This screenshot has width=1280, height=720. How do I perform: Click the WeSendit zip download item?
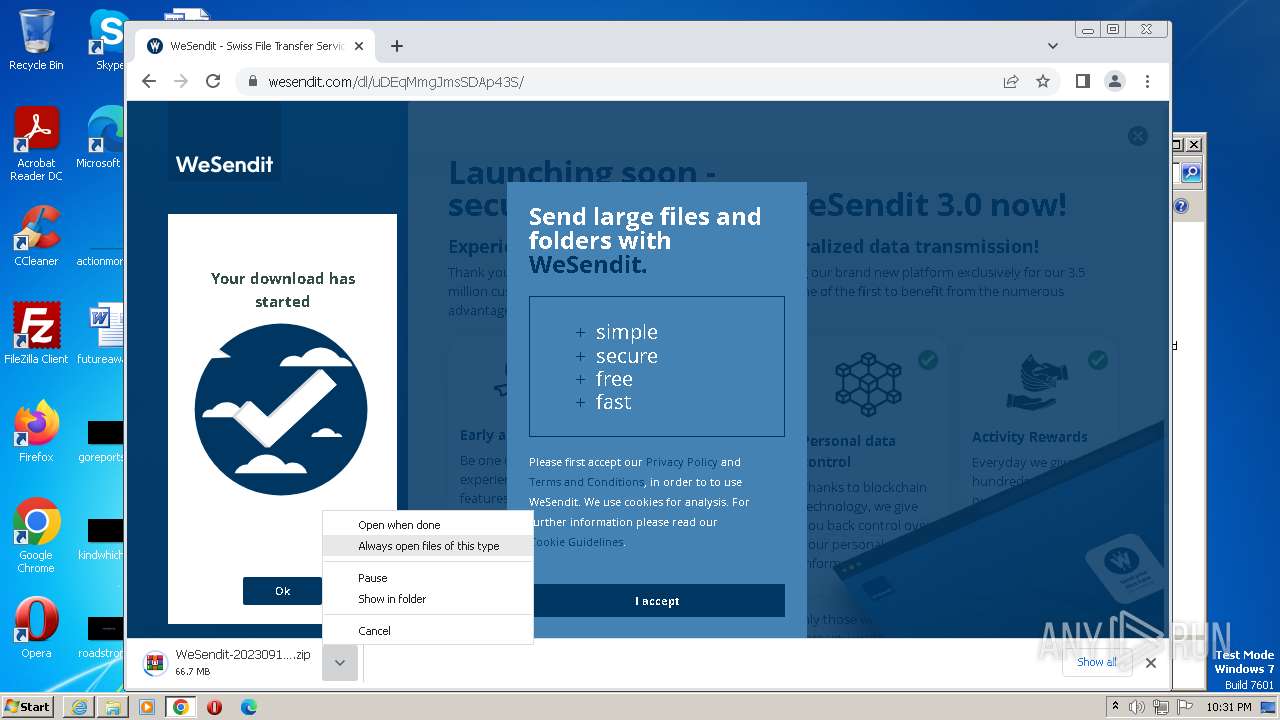[229, 662]
